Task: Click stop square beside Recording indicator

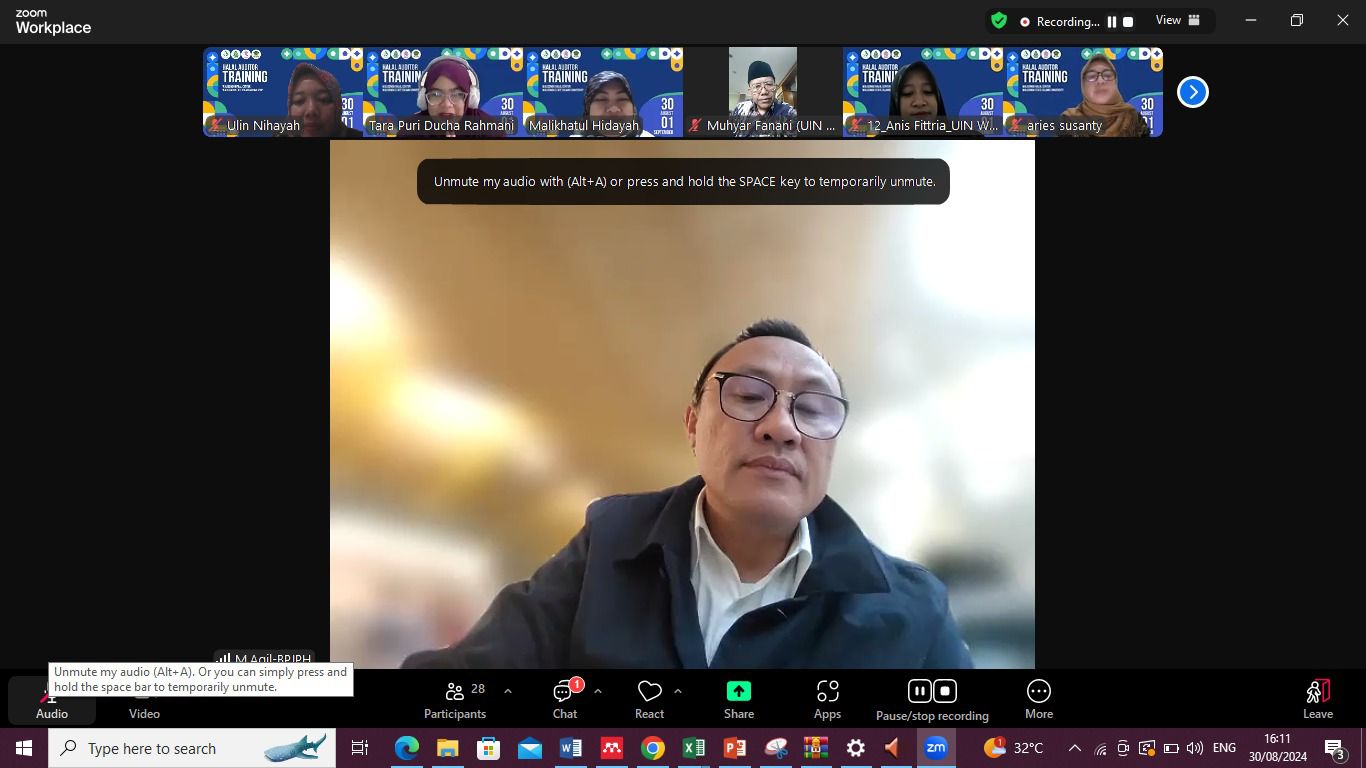Action: [x=1128, y=22]
